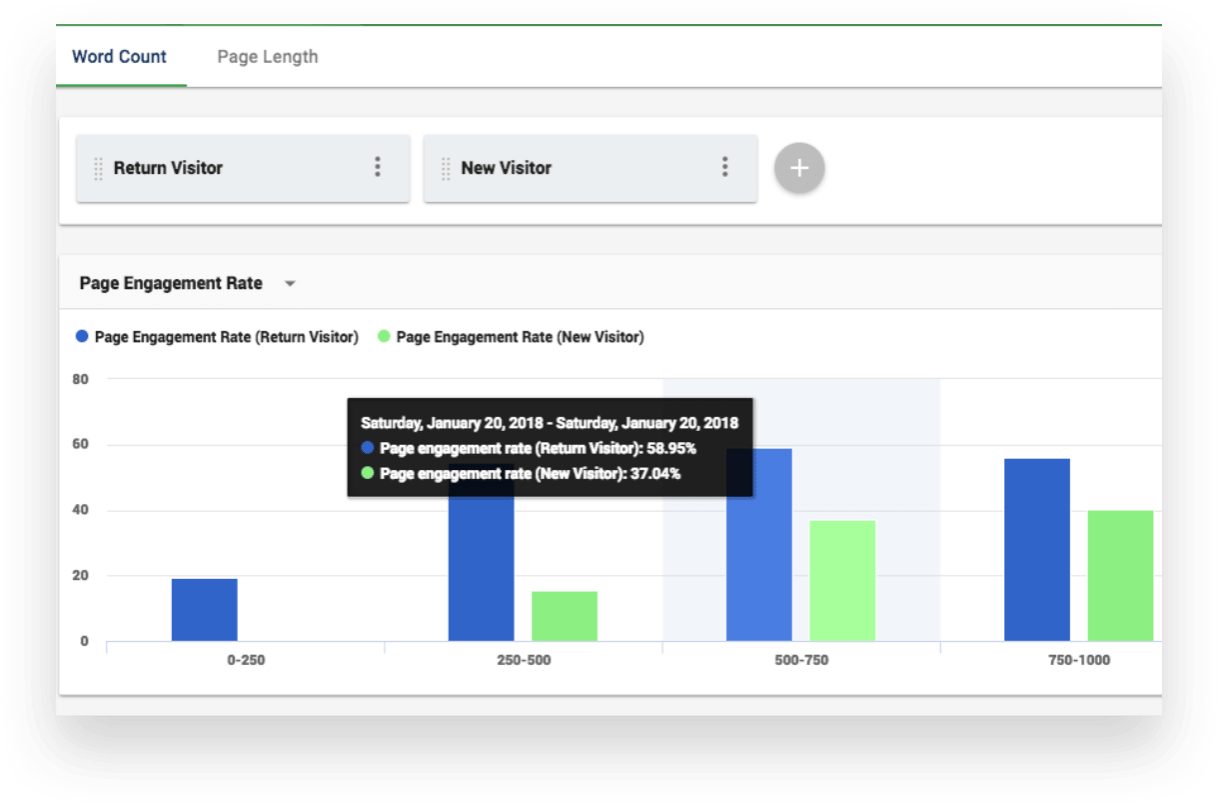Expand the New Visitor segment card

click(590, 168)
